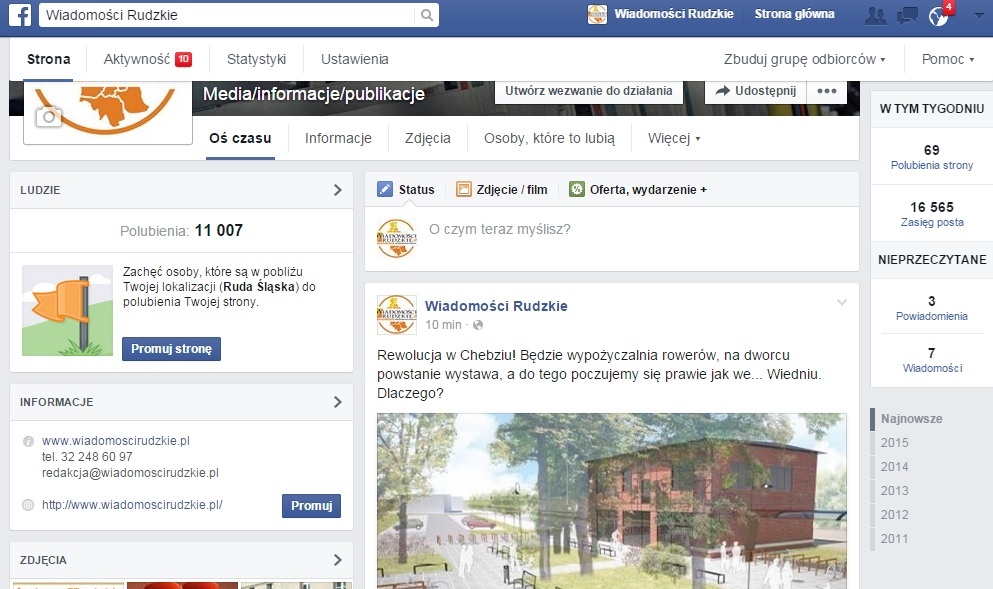This screenshot has height=589, width=993.
Task: Click the tel. 32 248 60 97 text
Action: pos(87,457)
